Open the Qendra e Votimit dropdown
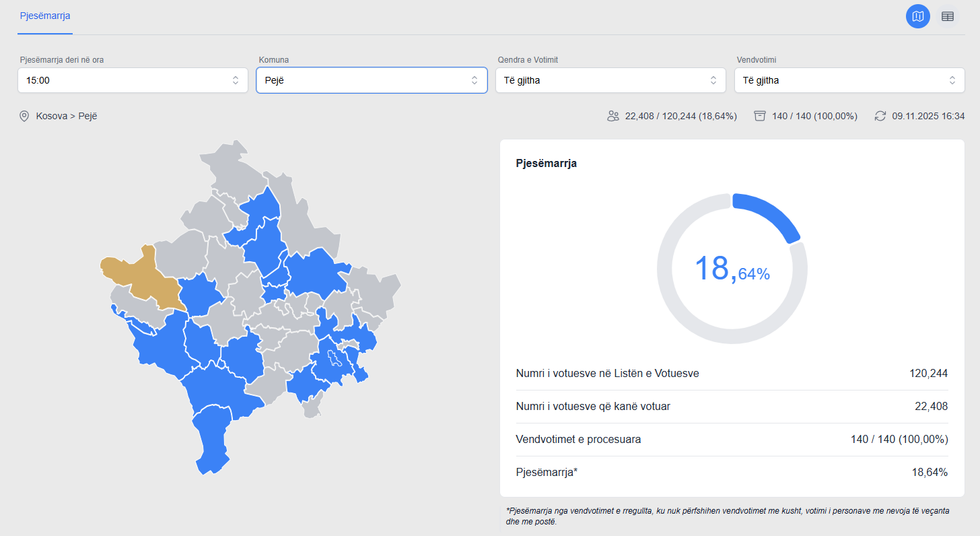Viewport: 980px width, 536px height. [x=610, y=80]
